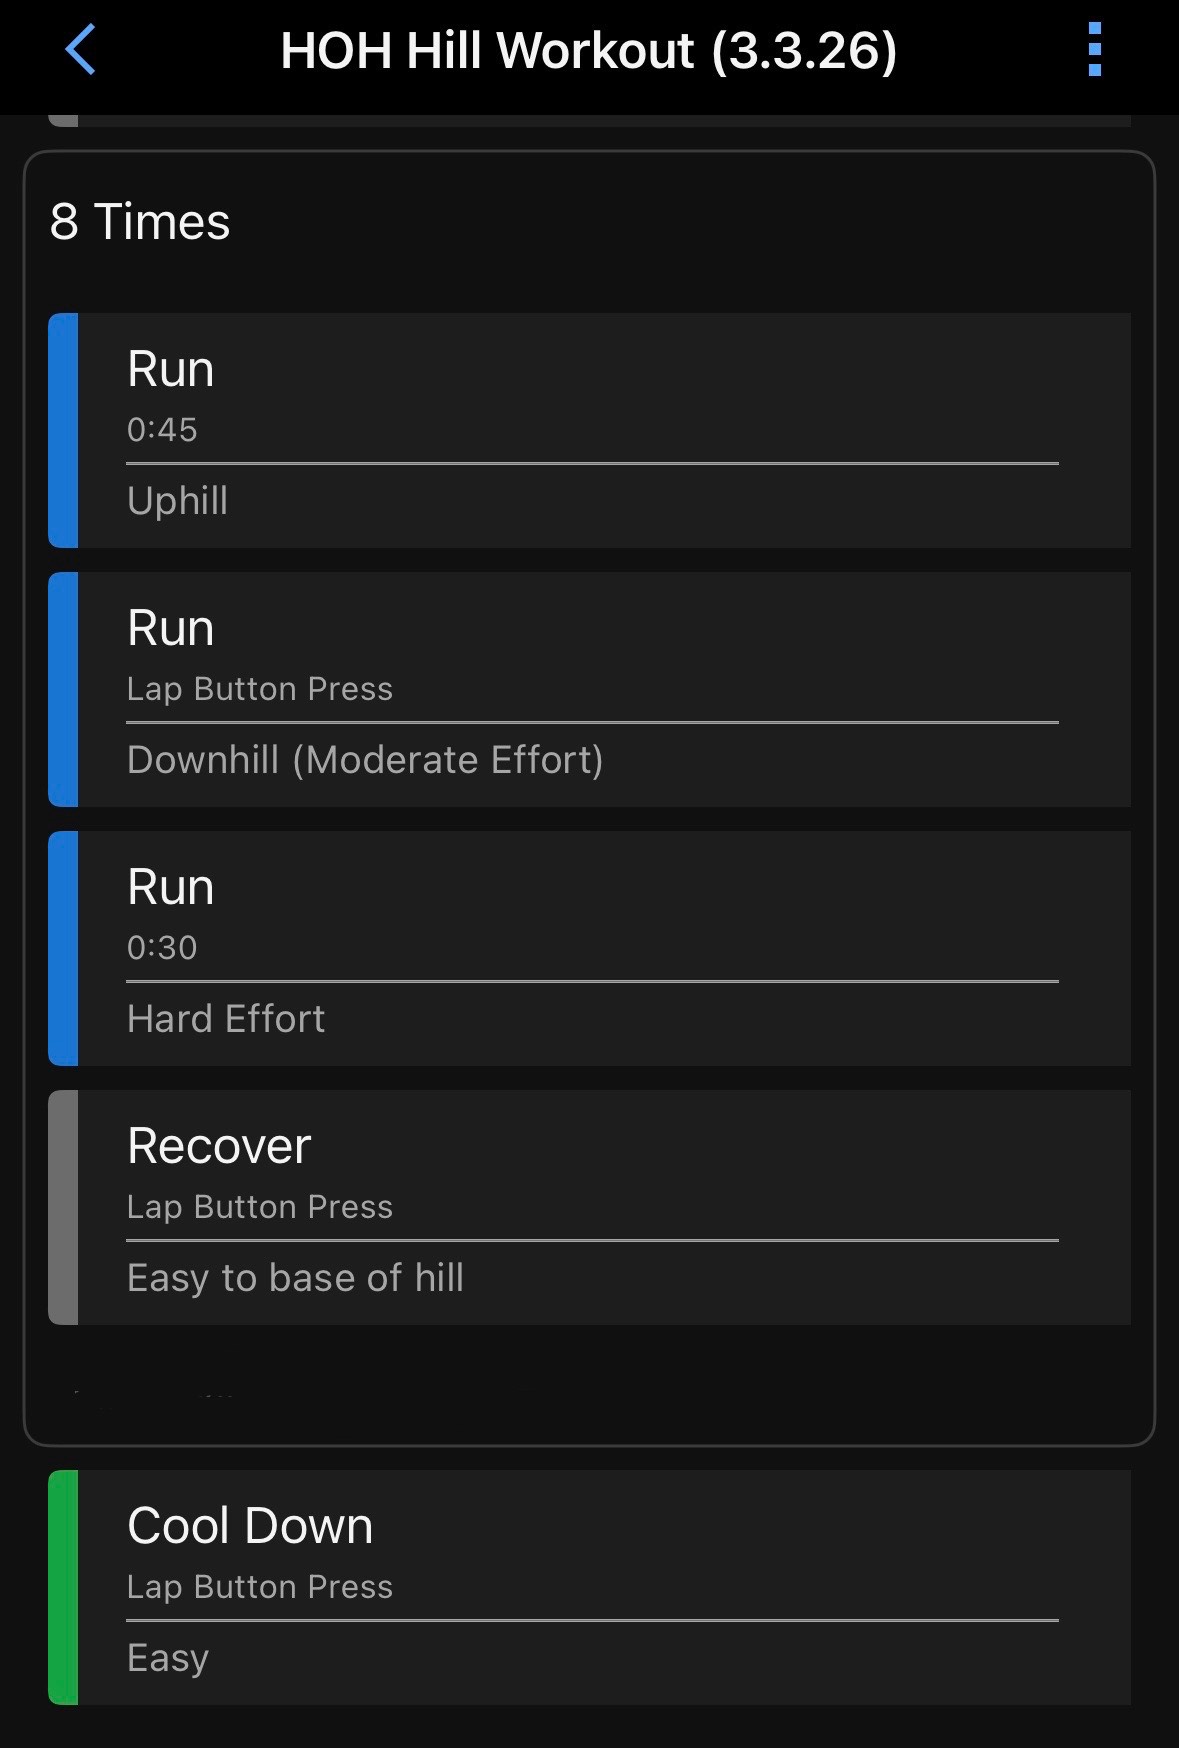Tap Lap Button Press above the Downhill note

(260, 689)
